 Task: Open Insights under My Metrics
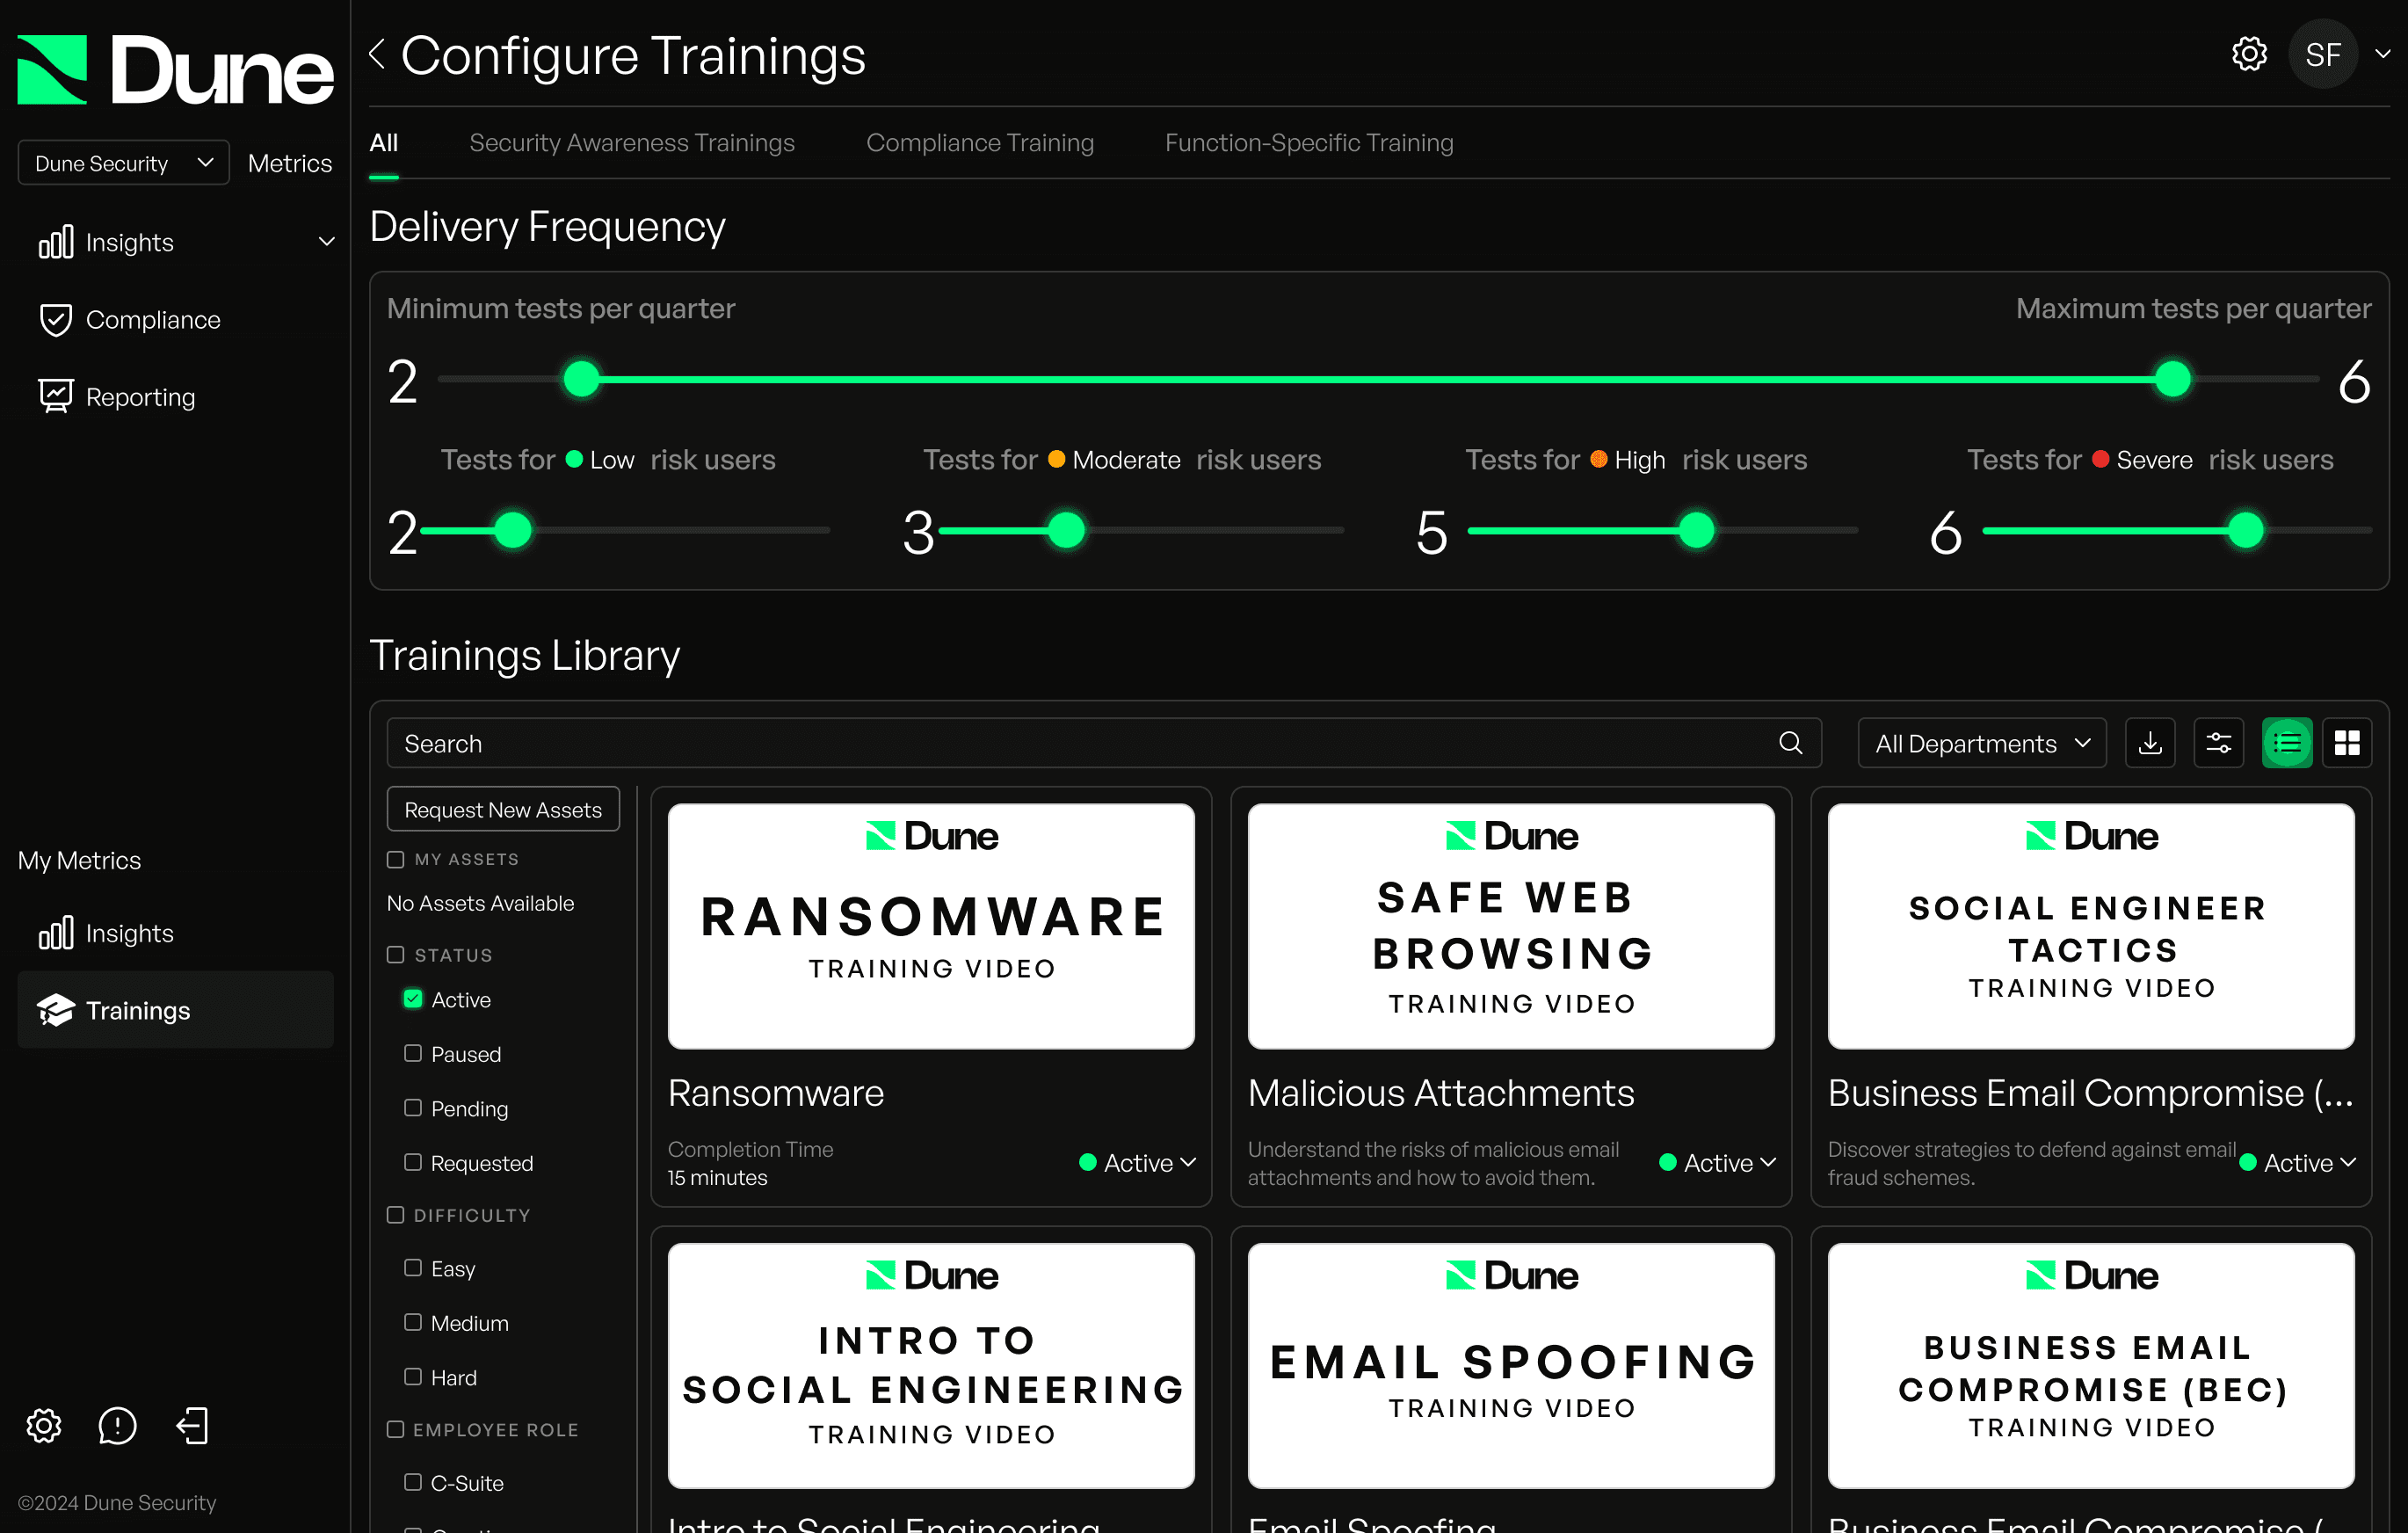point(106,933)
